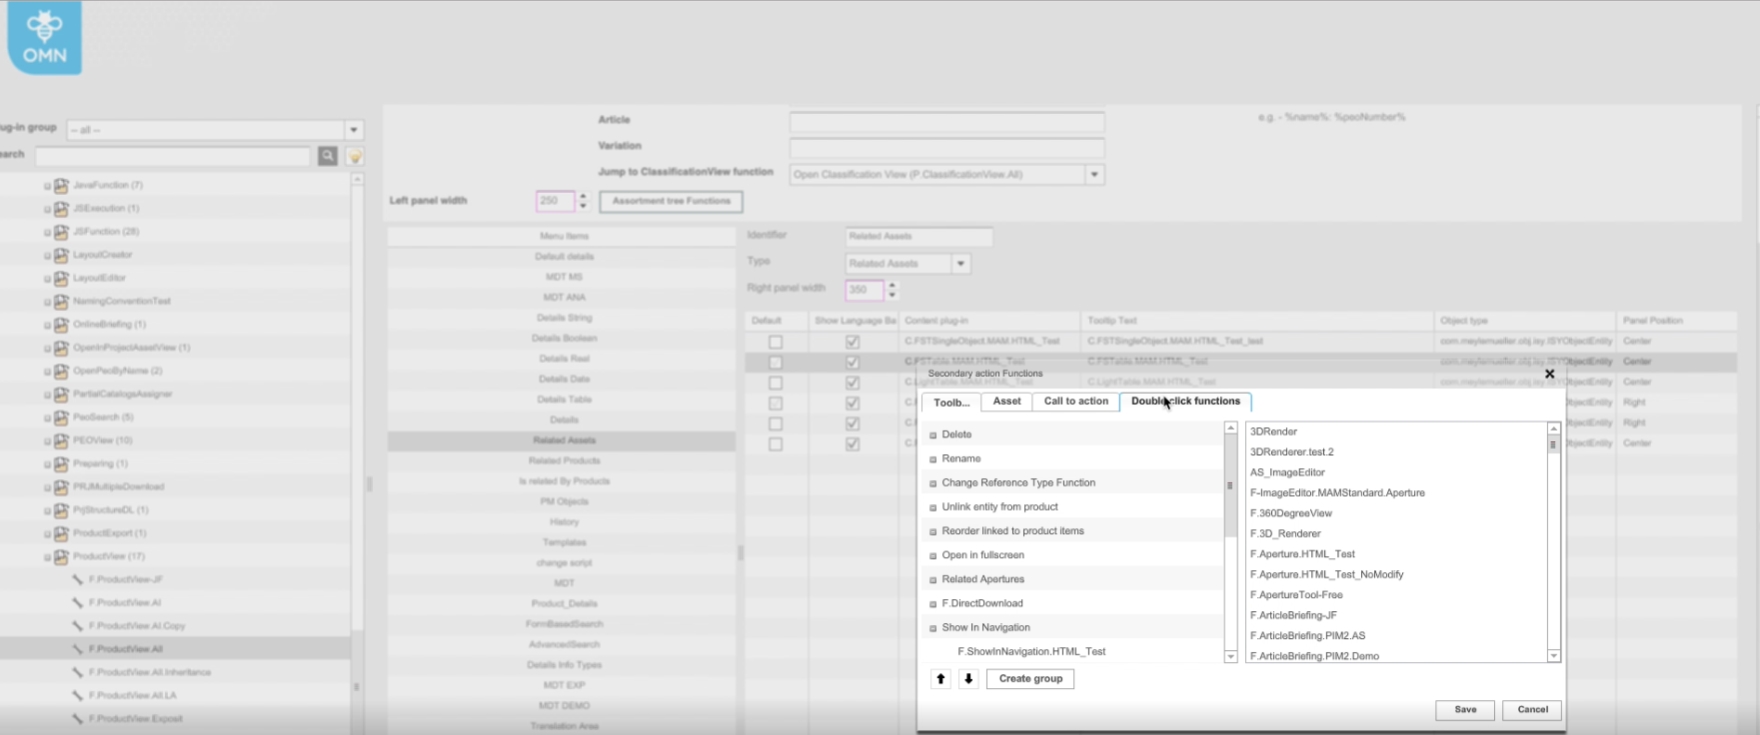This screenshot has width=1760, height=735.
Task: Toggle Default checkbox for C.FSTable.MAM.HTML_Test row
Action: tap(775, 362)
